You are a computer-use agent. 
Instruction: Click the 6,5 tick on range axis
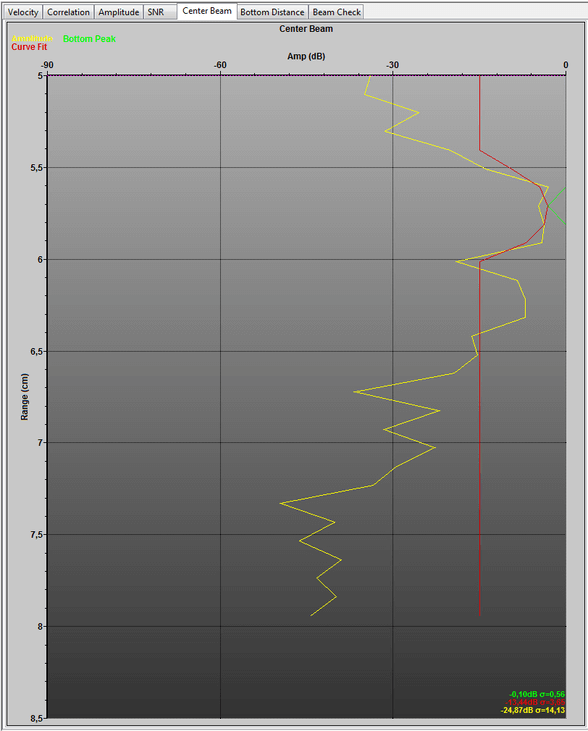(36, 352)
